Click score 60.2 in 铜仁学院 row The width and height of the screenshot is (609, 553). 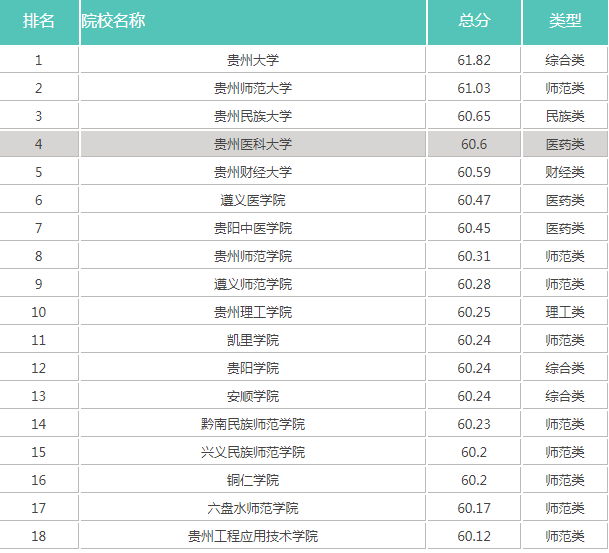pyautogui.click(x=474, y=480)
